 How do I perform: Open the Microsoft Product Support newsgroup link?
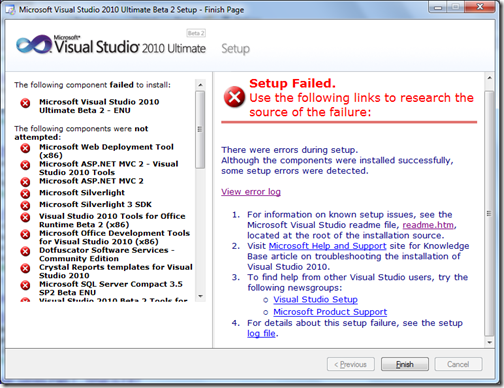[330, 312]
